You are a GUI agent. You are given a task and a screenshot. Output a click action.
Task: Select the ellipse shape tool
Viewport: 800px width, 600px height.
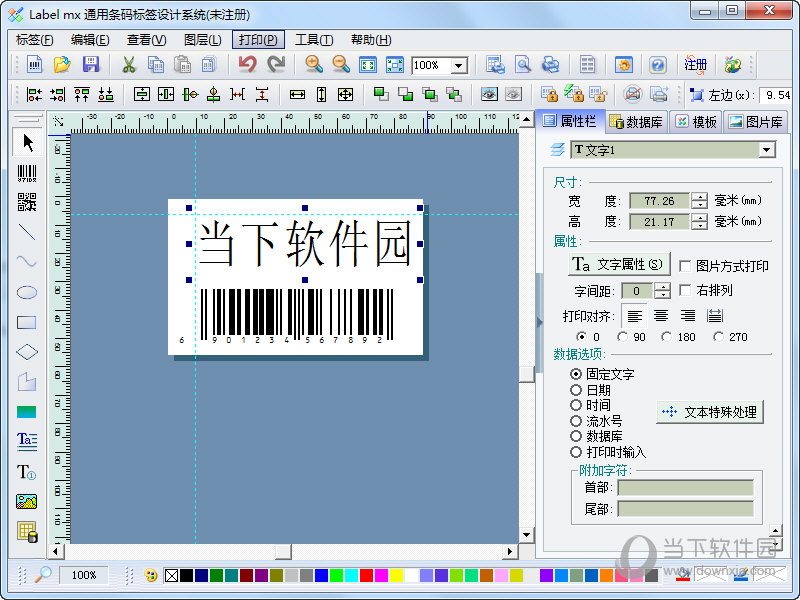[x=27, y=292]
